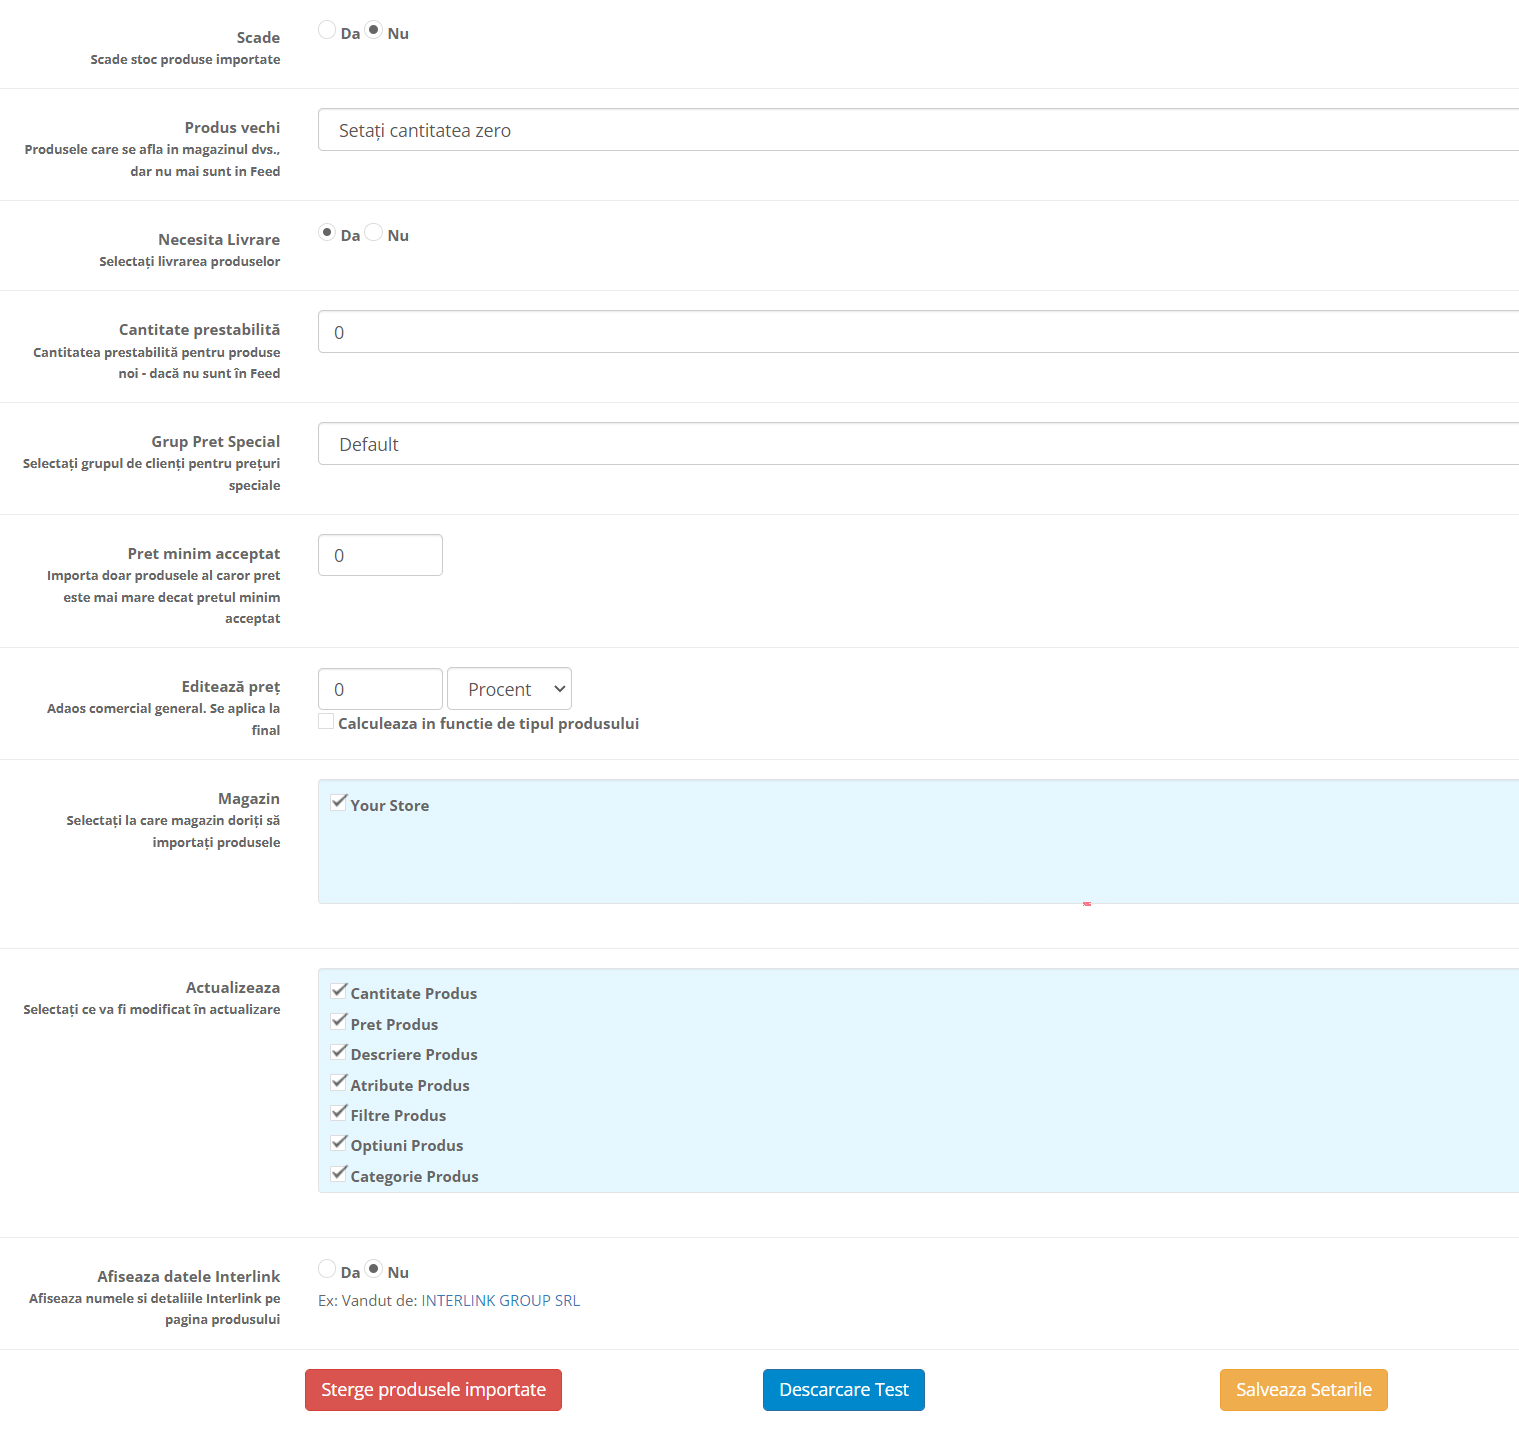Select 'Nu' for Necesita Livrare
Image resolution: width=1519 pixels, height=1436 pixels.
tap(374, 233)
